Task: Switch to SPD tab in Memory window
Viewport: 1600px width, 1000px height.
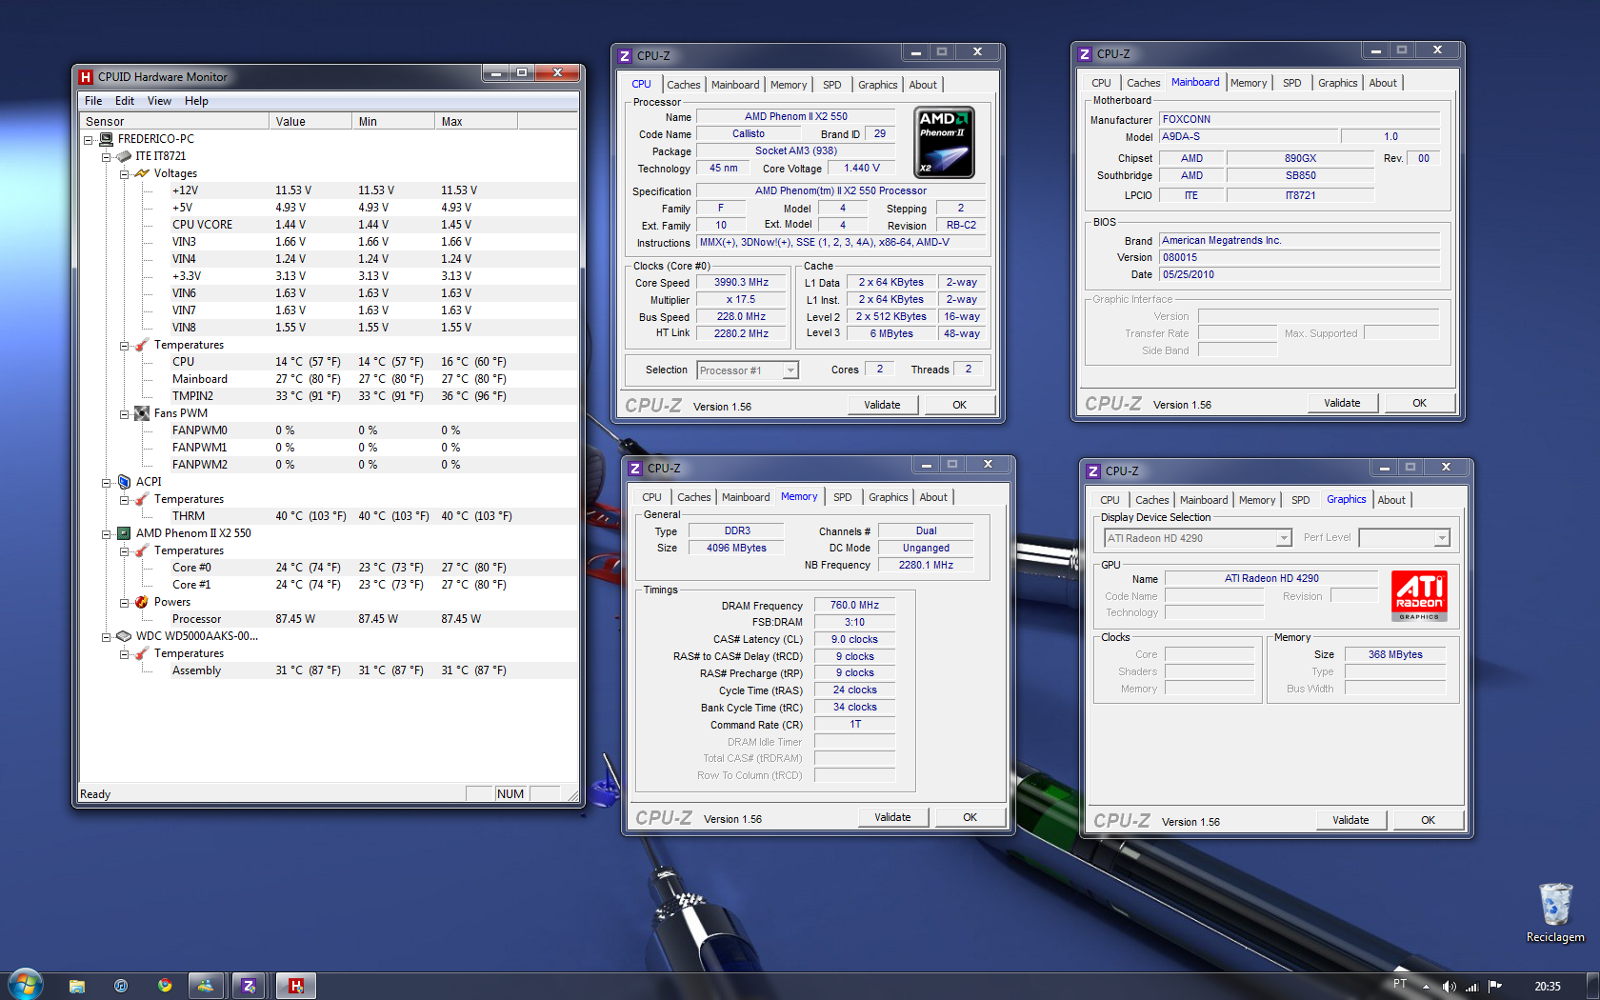Action: coord(843,497)
